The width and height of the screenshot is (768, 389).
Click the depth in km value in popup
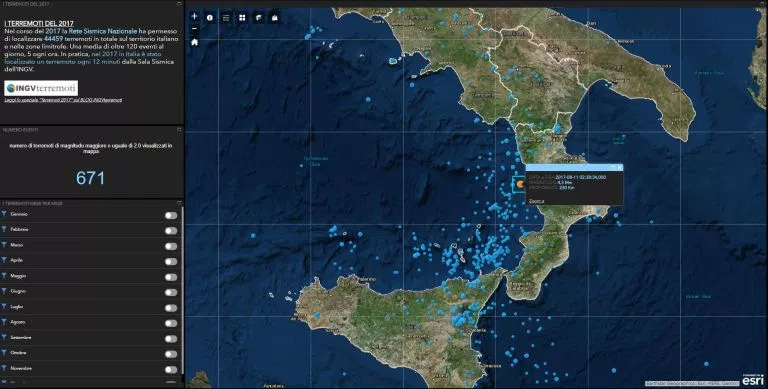566,188
